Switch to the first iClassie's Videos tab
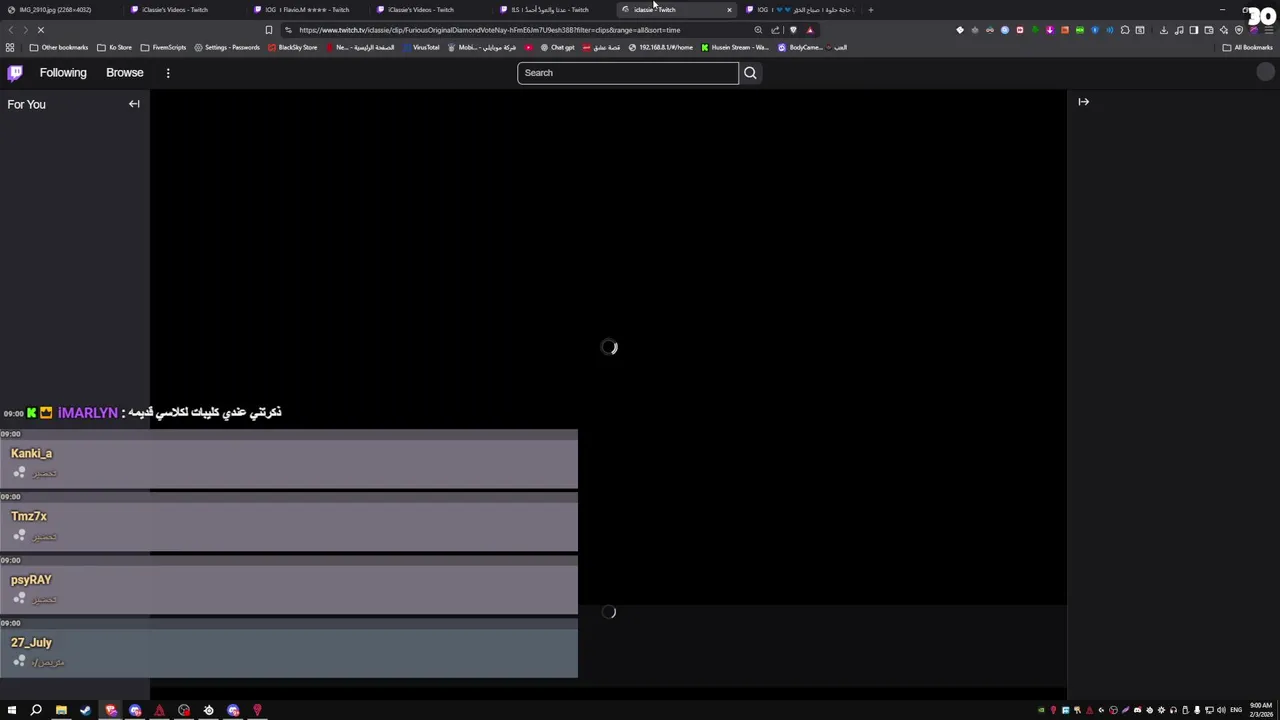The image size is (1280, 720). (x=175, y=10)
